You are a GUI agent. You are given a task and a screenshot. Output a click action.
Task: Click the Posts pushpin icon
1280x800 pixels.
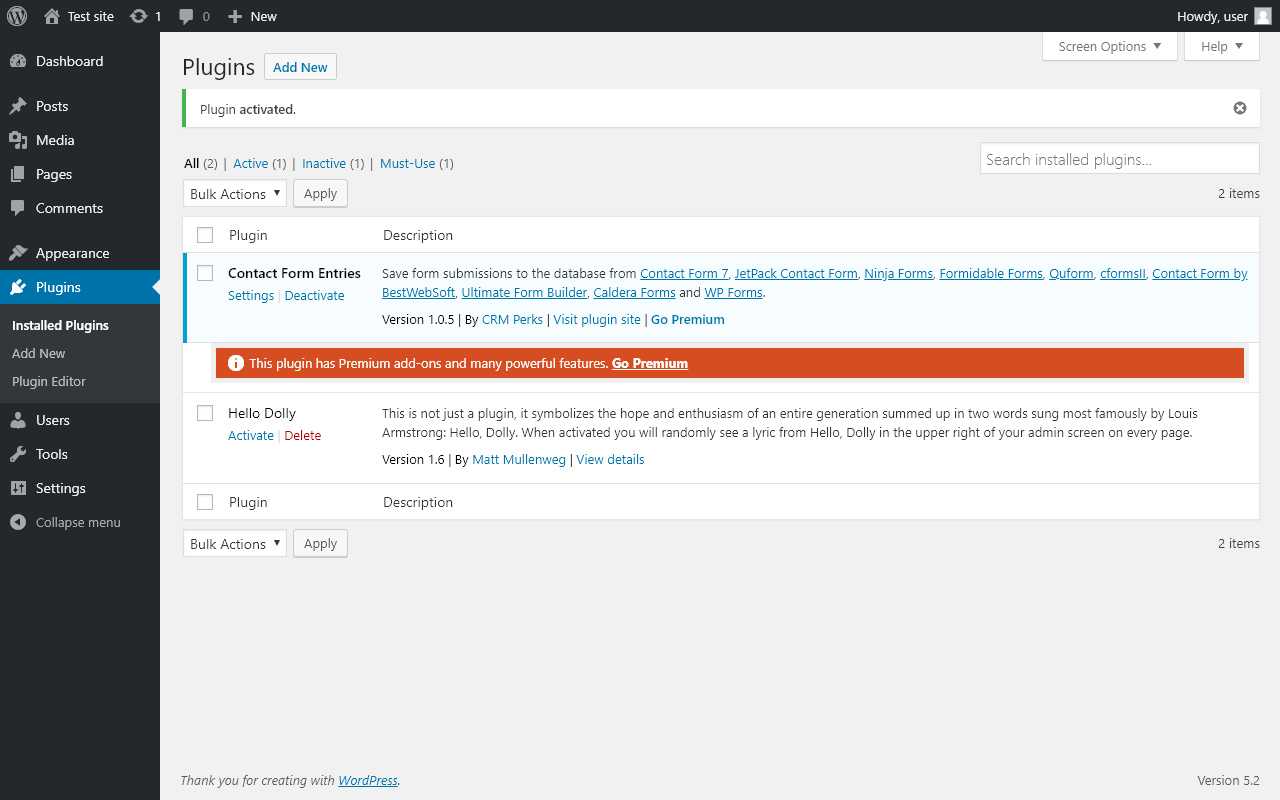click(x=18, y=106)
